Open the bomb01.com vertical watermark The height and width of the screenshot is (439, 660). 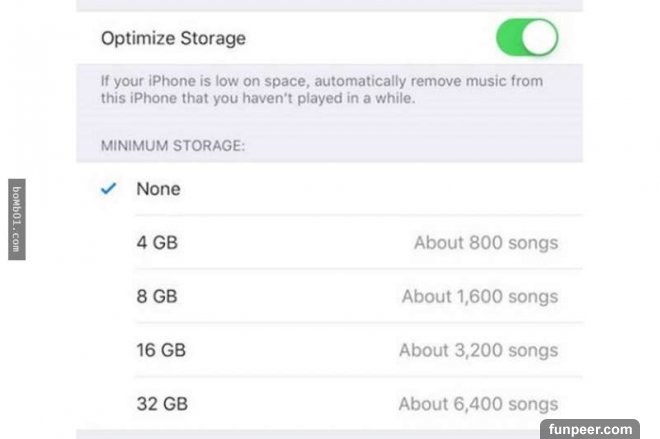(16, 219)
